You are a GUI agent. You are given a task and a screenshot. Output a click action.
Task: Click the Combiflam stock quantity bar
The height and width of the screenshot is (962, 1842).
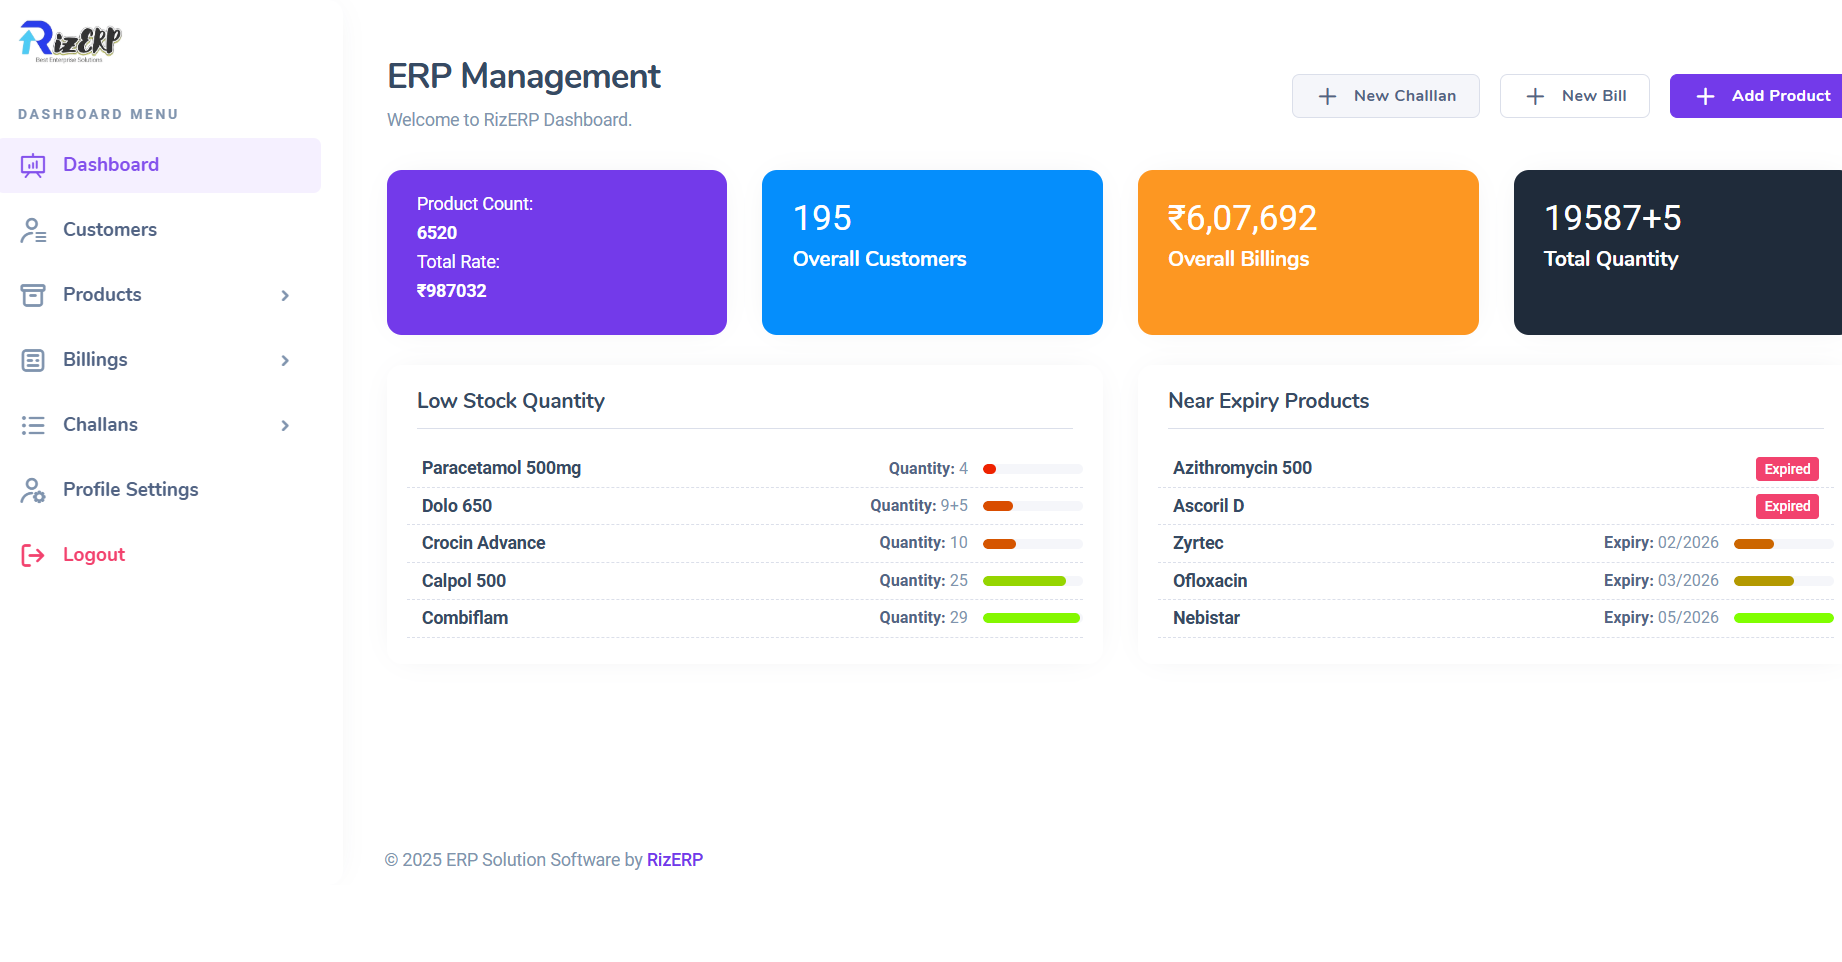[1031, 618]
